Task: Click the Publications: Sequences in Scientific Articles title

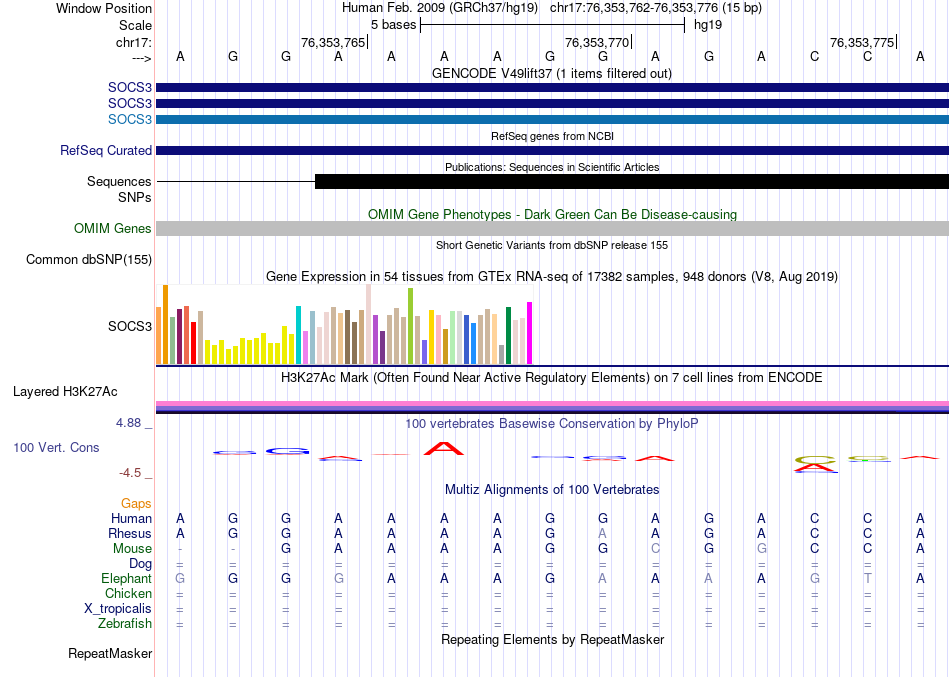Action: (x=552, y=167)
